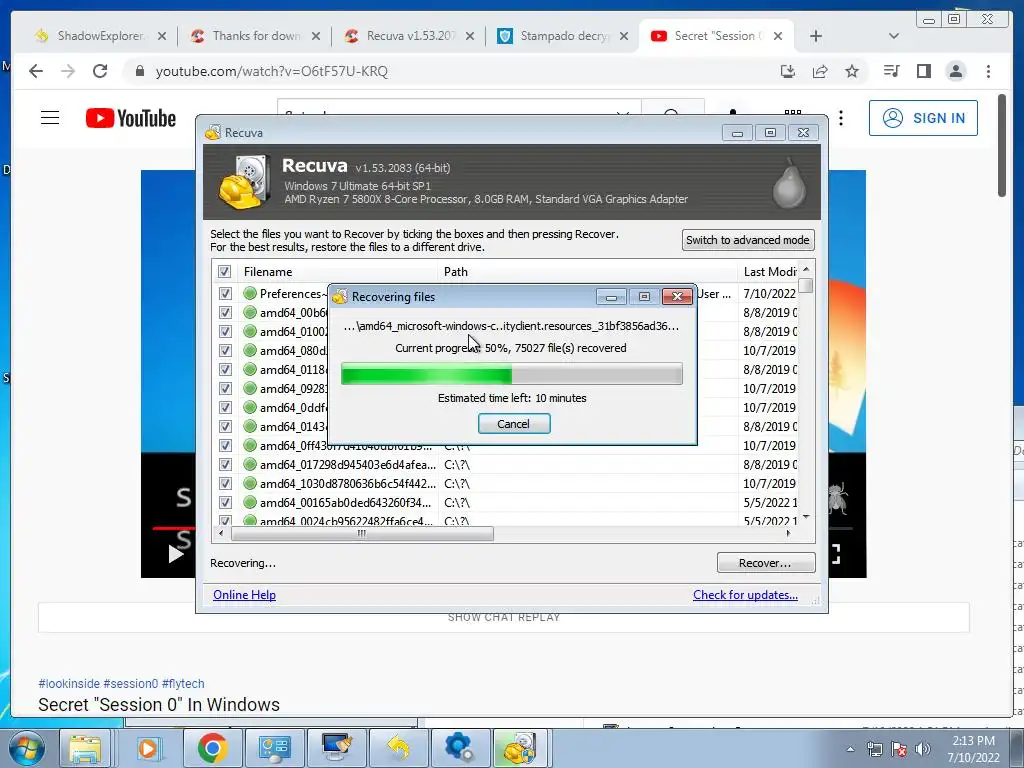This screenshot has width=1024, height=768.
Task: Open the volume speaker tray icon
Action: 922,749
